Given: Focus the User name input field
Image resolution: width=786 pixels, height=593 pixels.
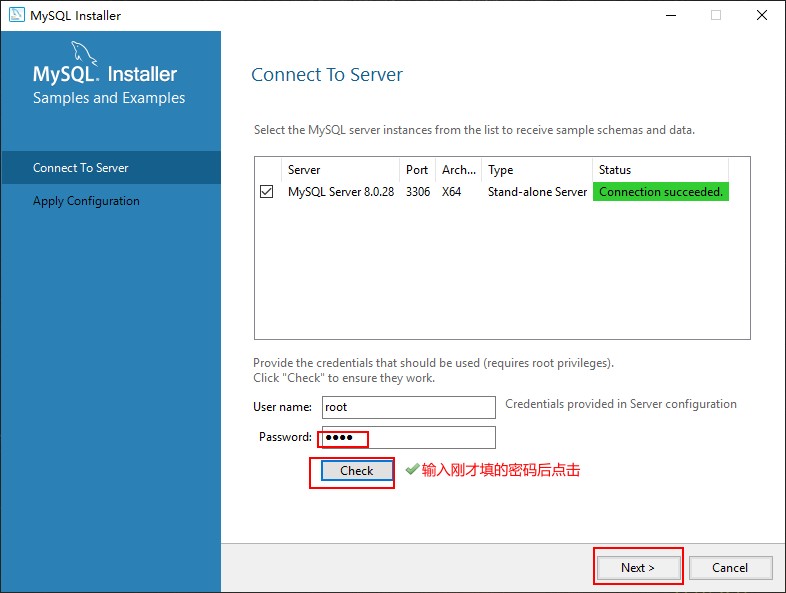Looking at the screenshot, I should point(409,407).
